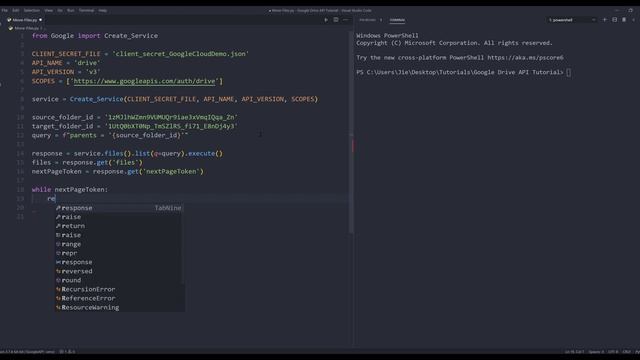This screenshot has width=640, height=360.
Task: Click the PowerShell terminal prompt input
Action: coord(569,72)
